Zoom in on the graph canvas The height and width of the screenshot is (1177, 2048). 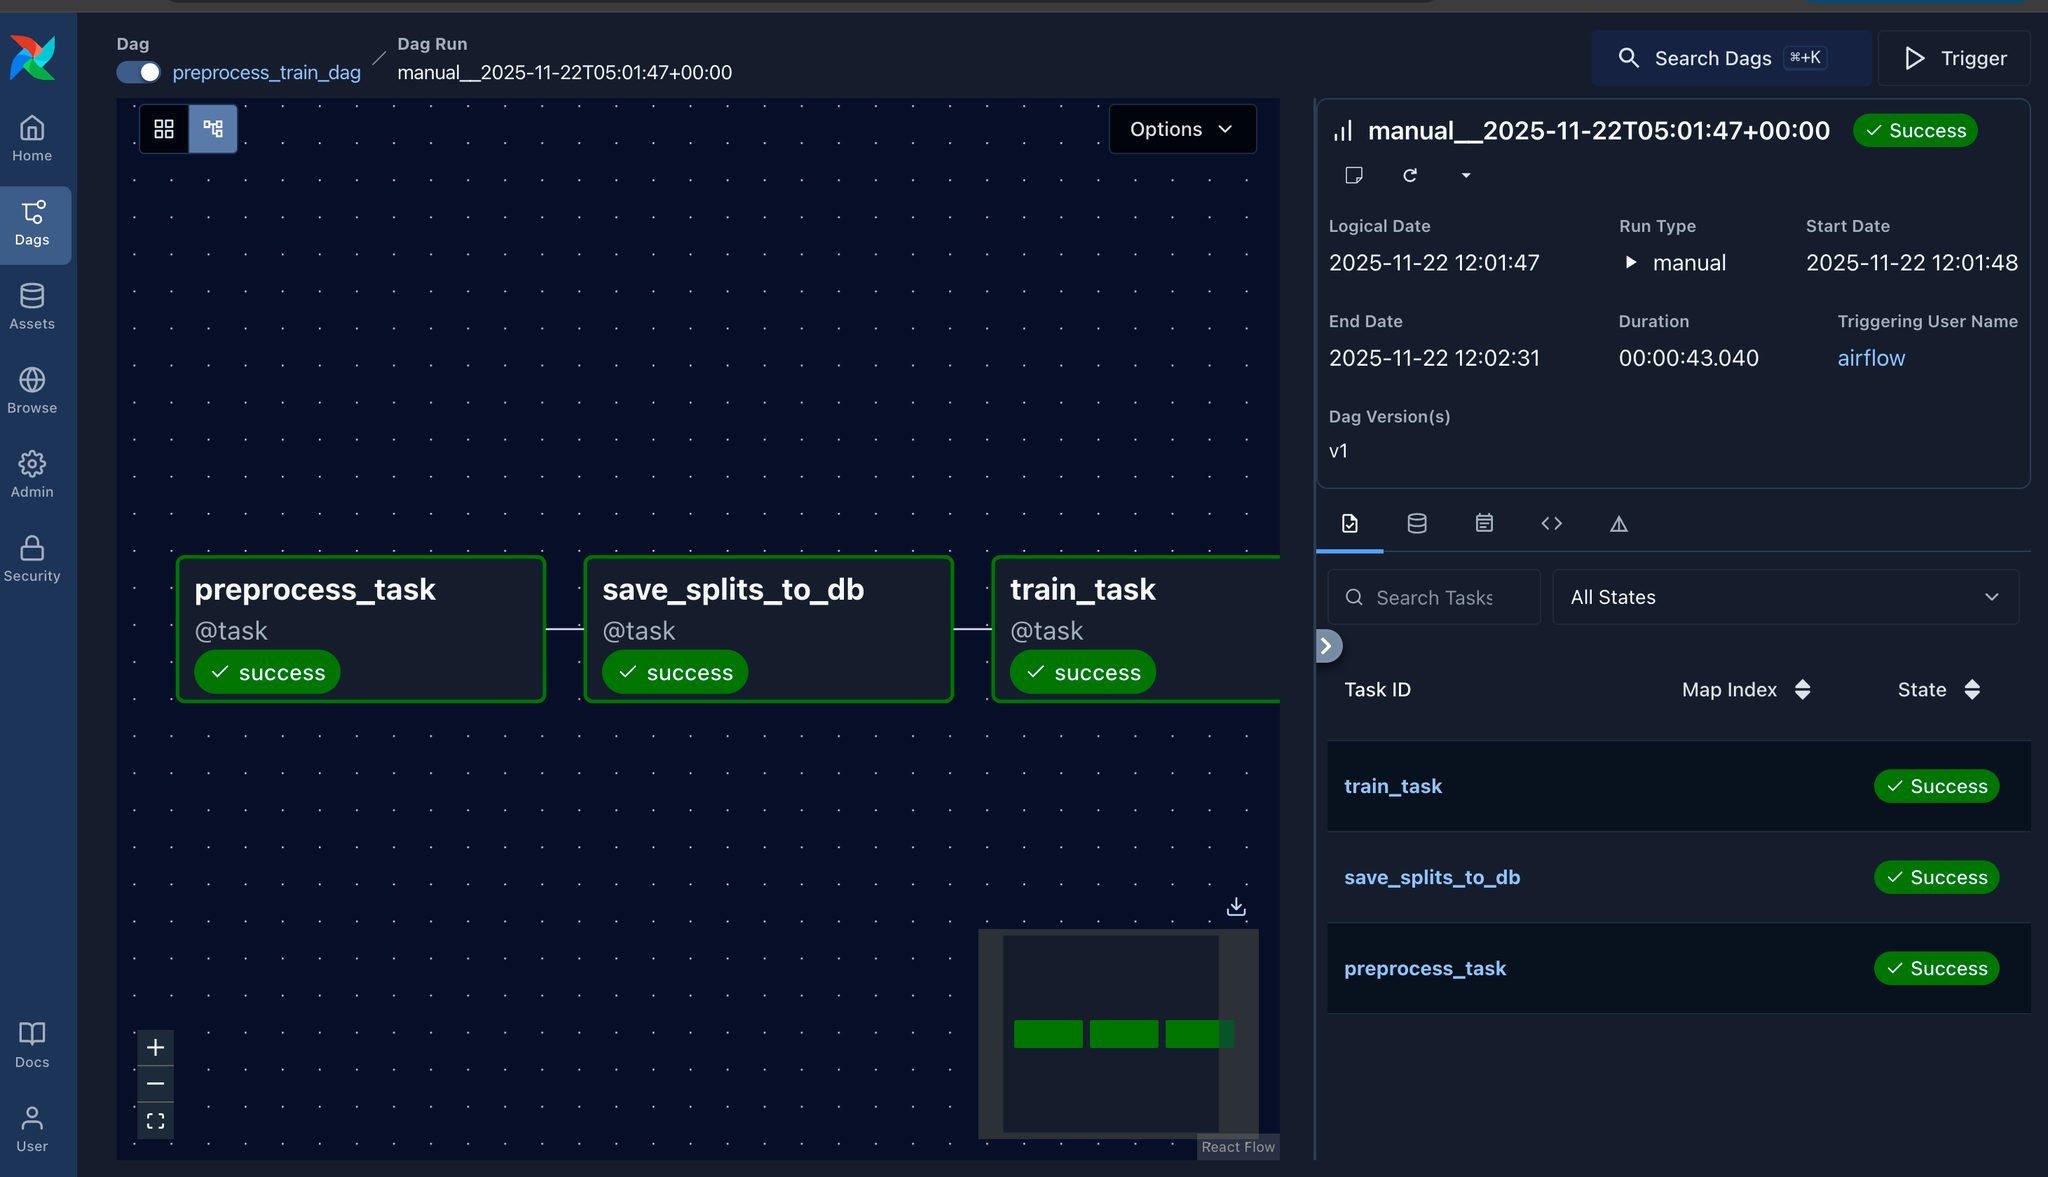click(x=155, y=1047)
